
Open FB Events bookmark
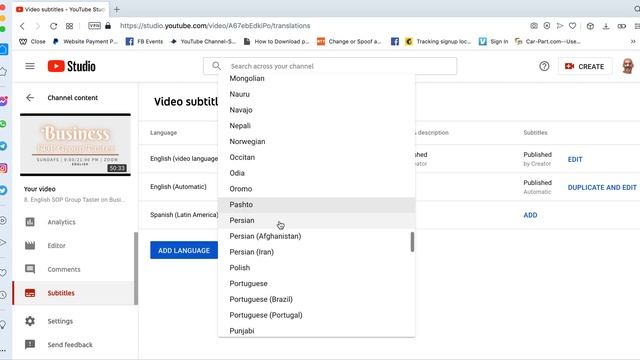pos(144,42)
